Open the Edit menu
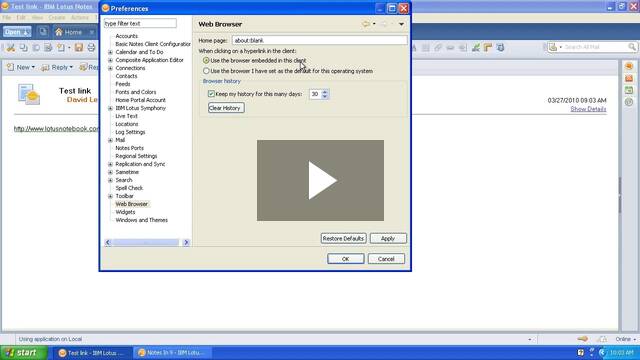The image size is (640, 360). tap(21, 18)
